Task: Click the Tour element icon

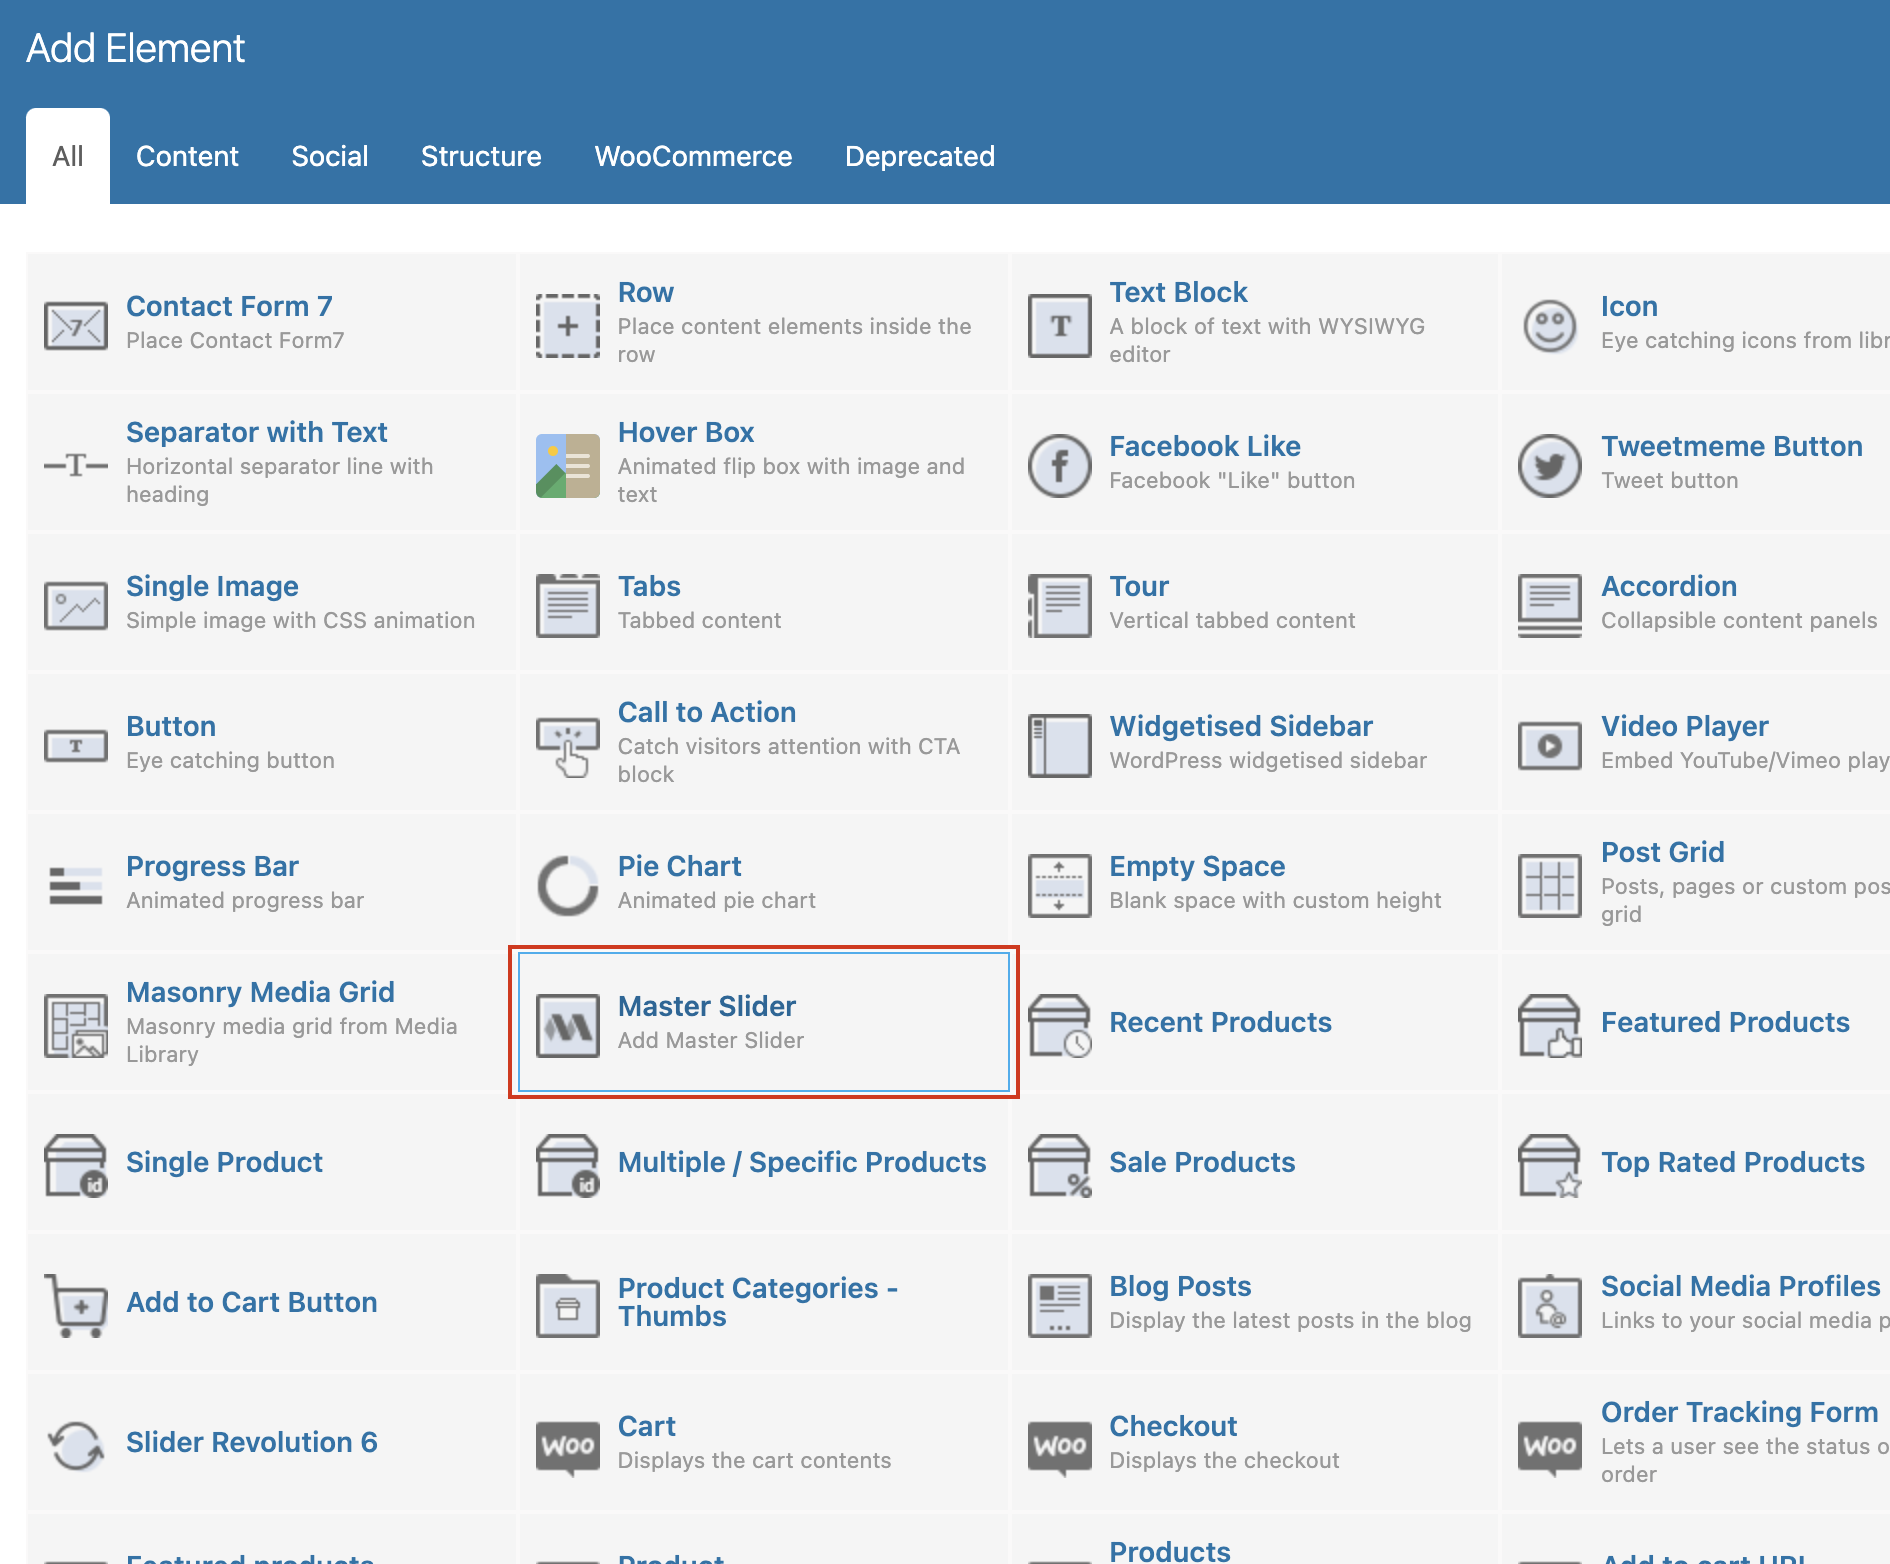Action: click(1060, 605)
